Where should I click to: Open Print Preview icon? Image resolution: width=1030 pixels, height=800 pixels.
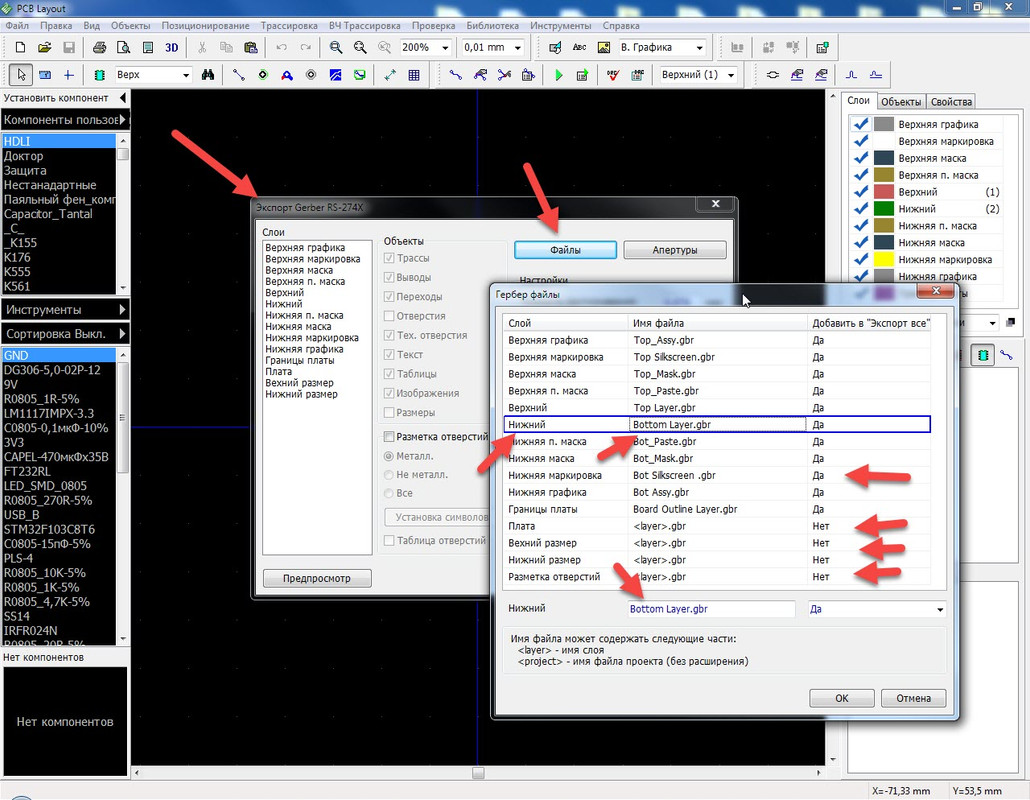[123, 47]
